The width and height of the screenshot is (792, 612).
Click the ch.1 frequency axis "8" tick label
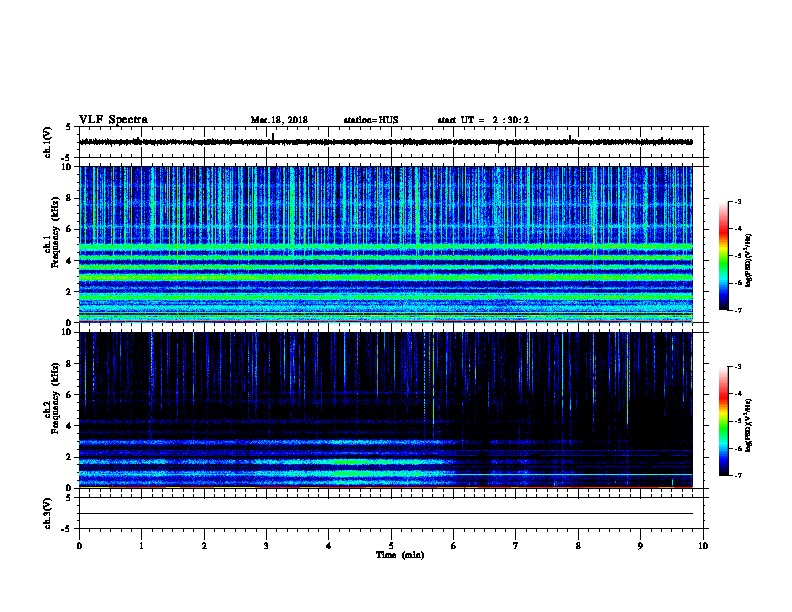(70, 198)
